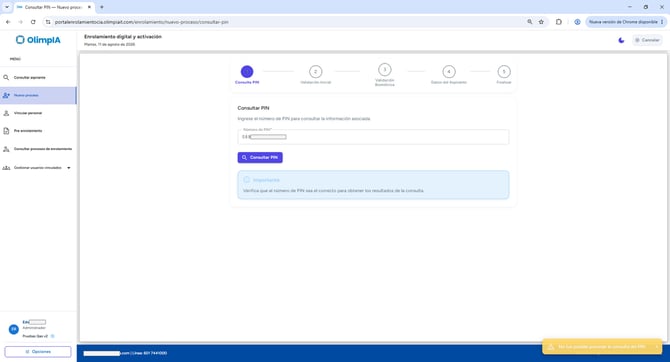Viewport: 670px width, 362px height.
Task: Click the add-user icon for Nuevo proceso
Action: click(x=6, y=95)
